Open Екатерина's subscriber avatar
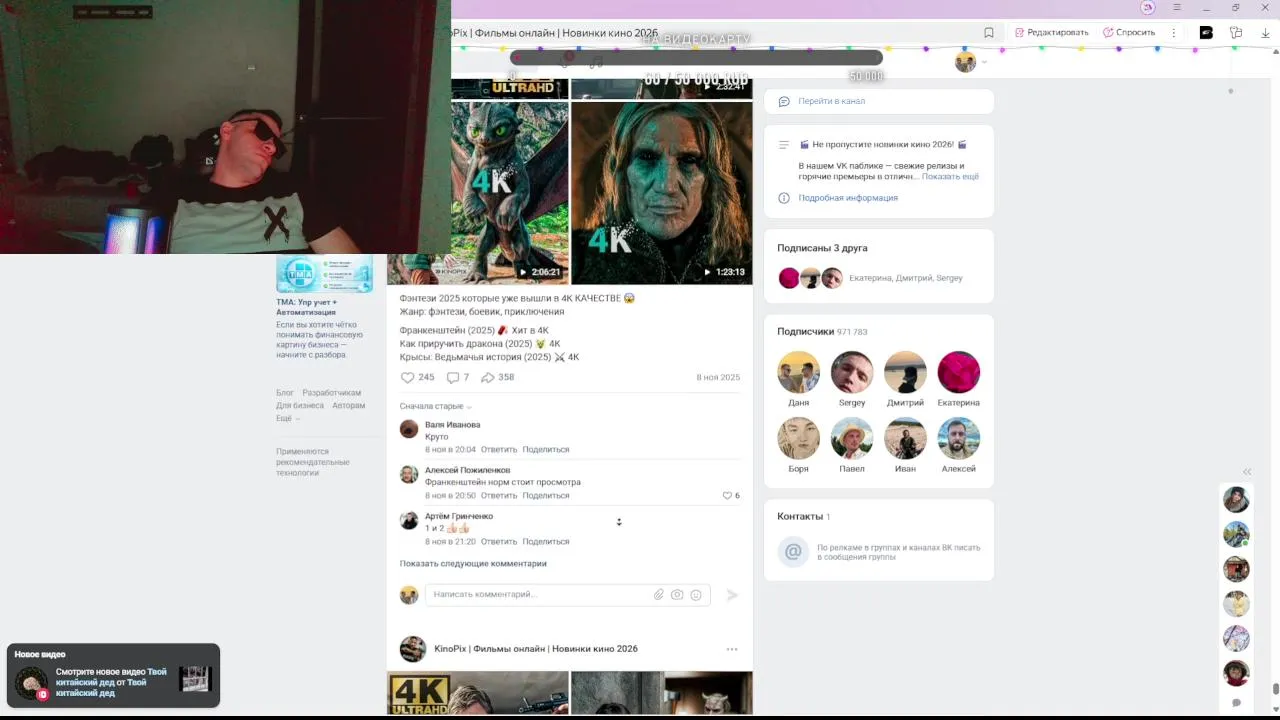Image resolution: width=1280 pixels, height=720 pixels. coord(958,372)
